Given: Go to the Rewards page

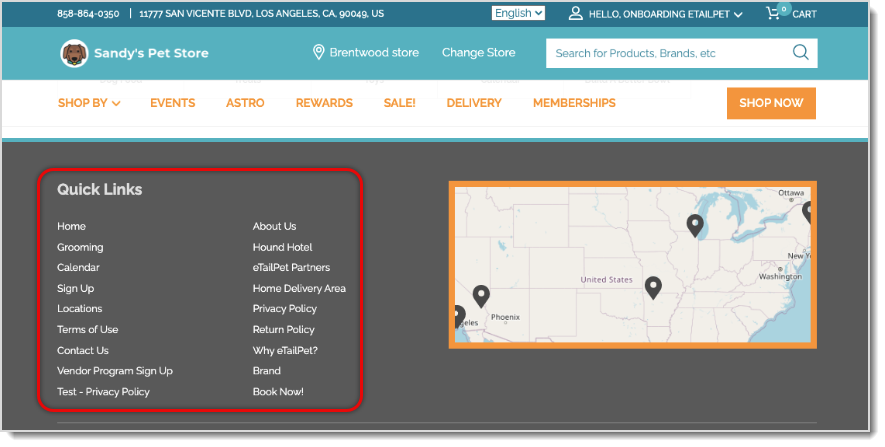Looking at the screenshot, I should pos(324,103).
